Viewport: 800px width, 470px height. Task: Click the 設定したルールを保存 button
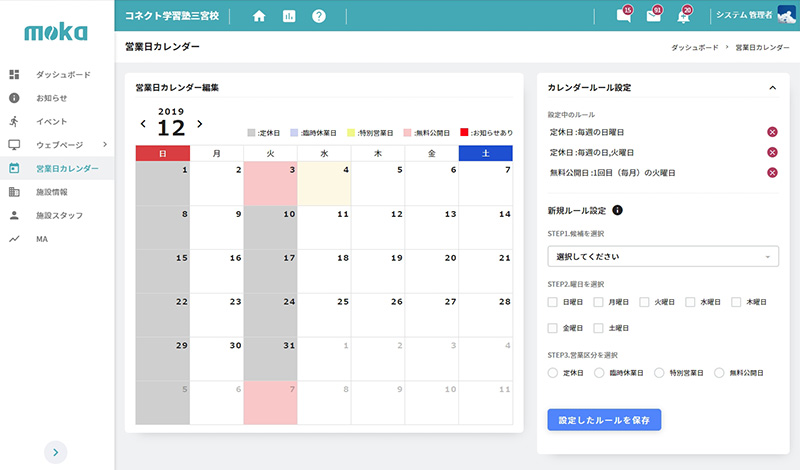604,420
